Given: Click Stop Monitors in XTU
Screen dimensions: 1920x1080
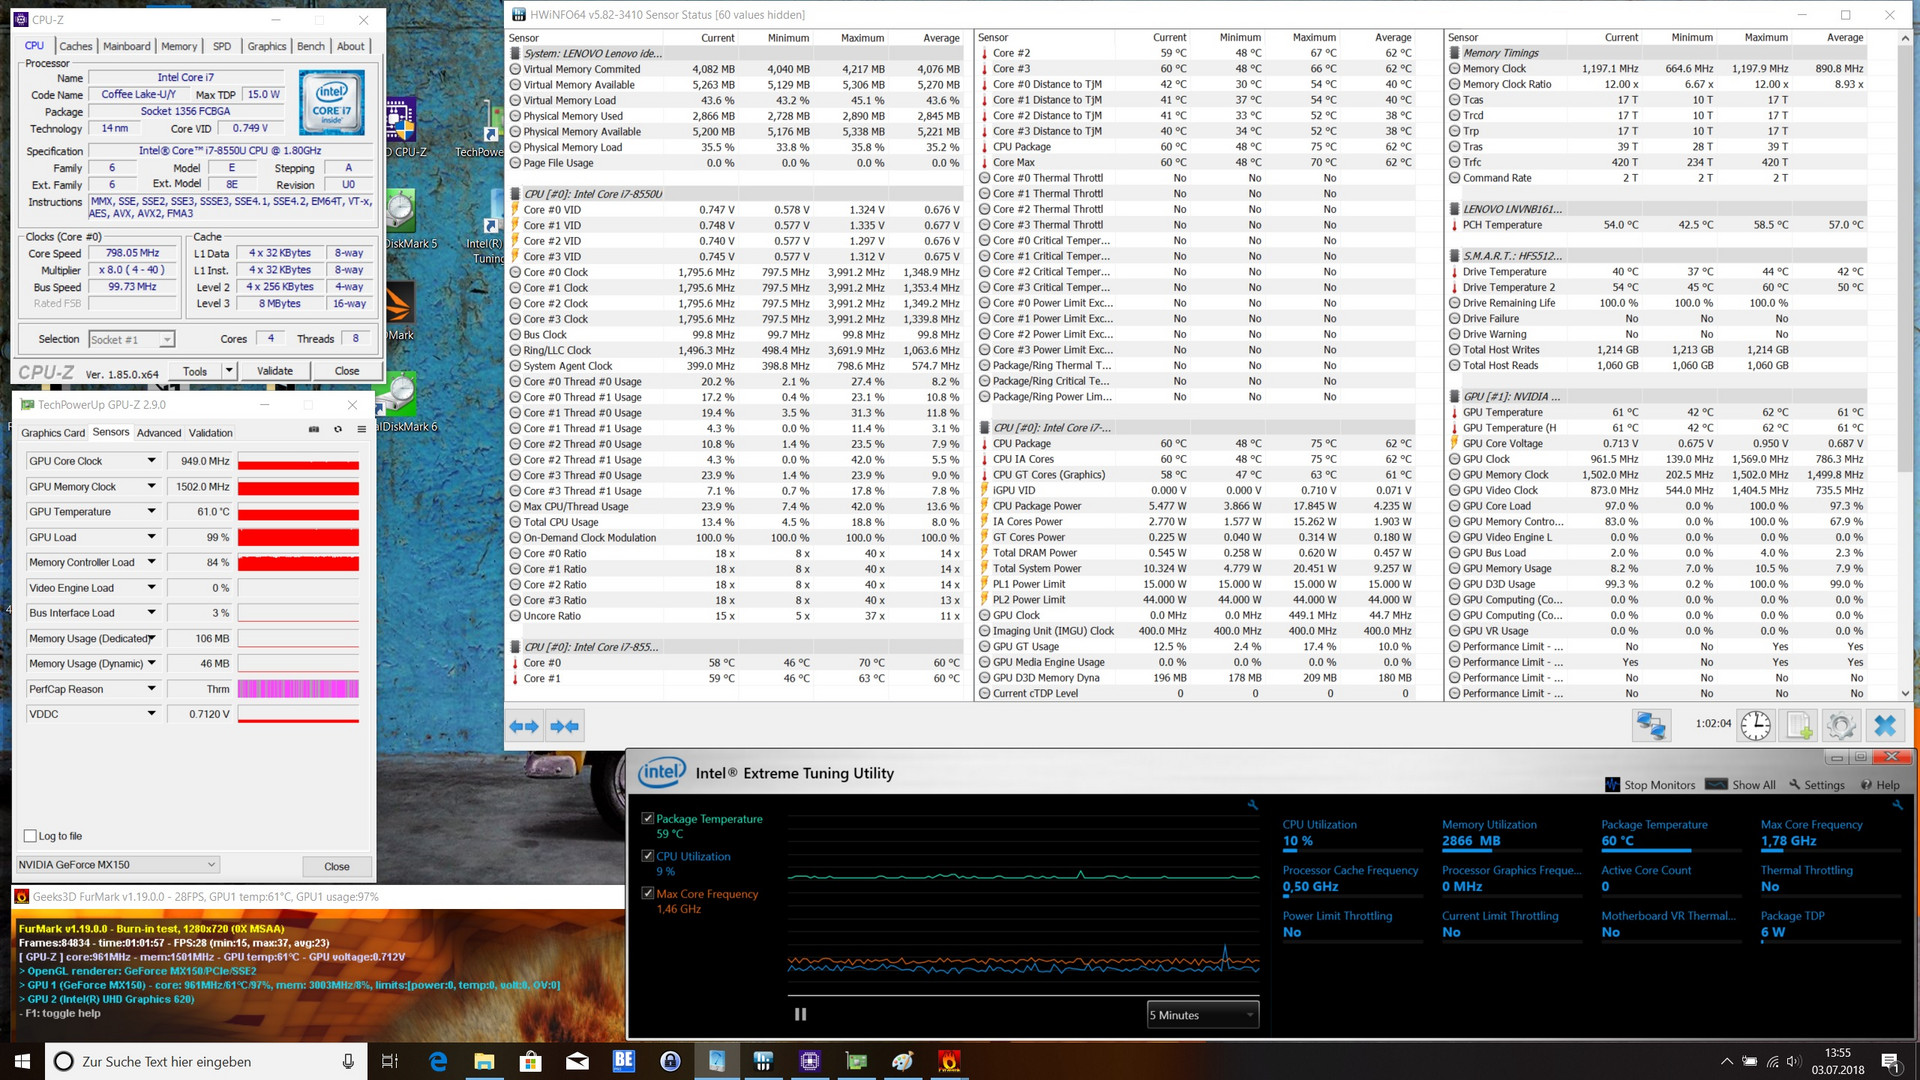Looking at the screenshot, I should tap(1650, 785).
